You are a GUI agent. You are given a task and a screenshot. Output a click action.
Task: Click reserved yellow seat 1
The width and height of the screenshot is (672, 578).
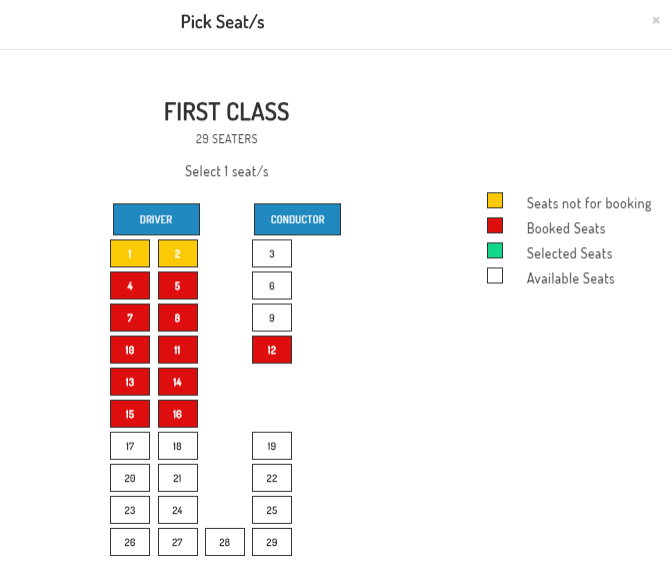point(130,254)
